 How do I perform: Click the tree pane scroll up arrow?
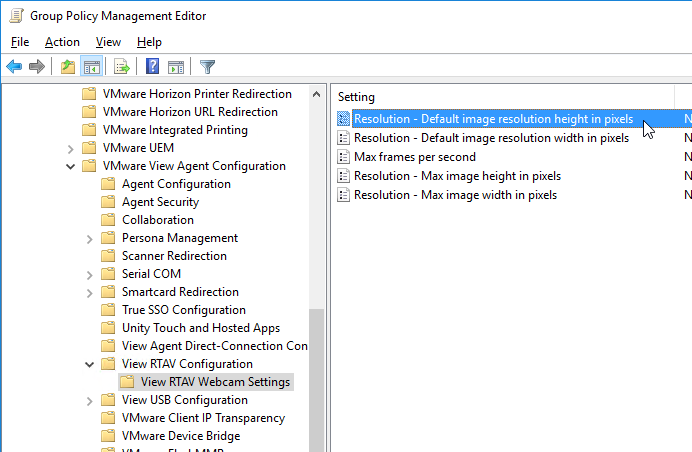coord(316,94)
